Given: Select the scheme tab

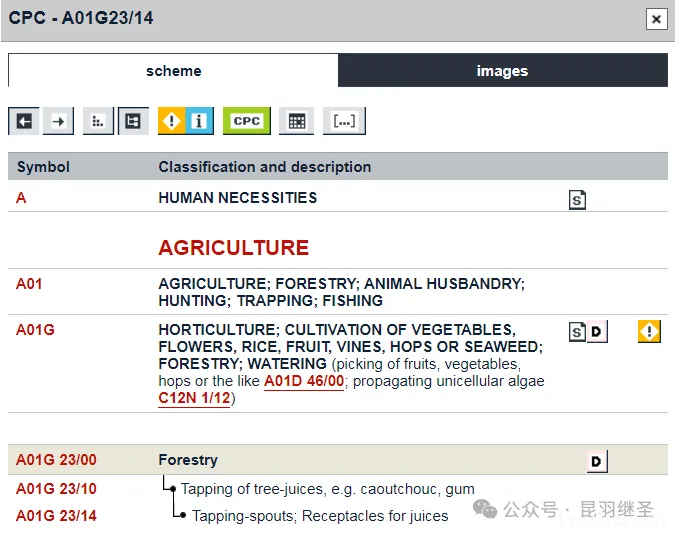Looking at the screenshot, I should pyautogui.click(x=173, y=71).
